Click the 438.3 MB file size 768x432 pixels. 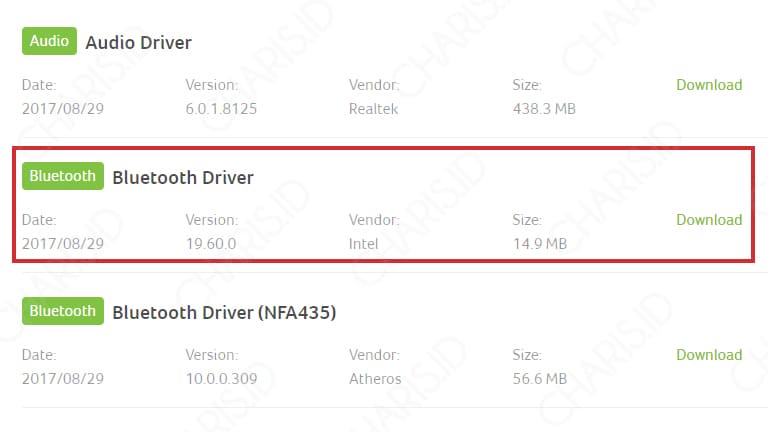click(x=544, y=109)
